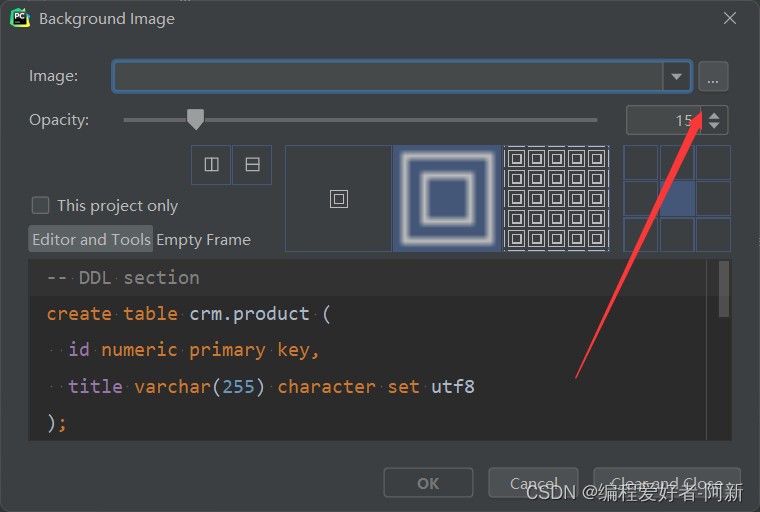Toggle the vertical mirror flip icon
760x512 pixels.
tap(211, 165)
